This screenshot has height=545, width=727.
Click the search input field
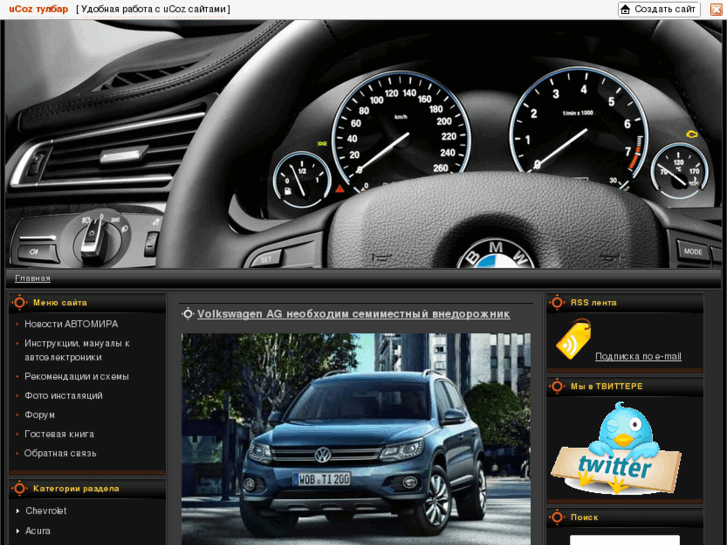pyautogui.click(x=625, y=540)
